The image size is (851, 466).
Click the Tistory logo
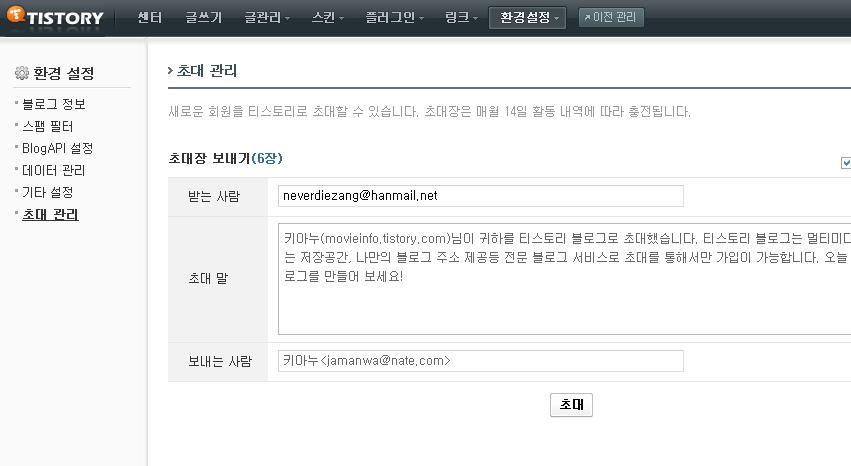tap(55, 16)
